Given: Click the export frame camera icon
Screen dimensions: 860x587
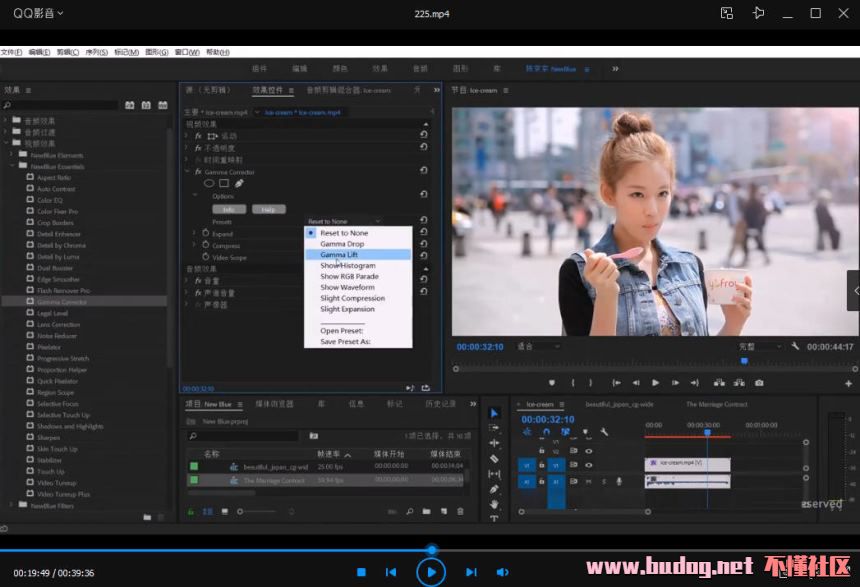Looking at the screenshot, I should [759, 383].
